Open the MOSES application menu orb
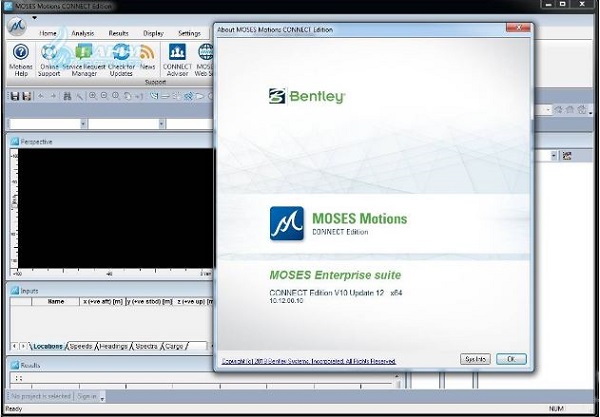Viewport: 600px width, 417px height. (x=17, y=26)
